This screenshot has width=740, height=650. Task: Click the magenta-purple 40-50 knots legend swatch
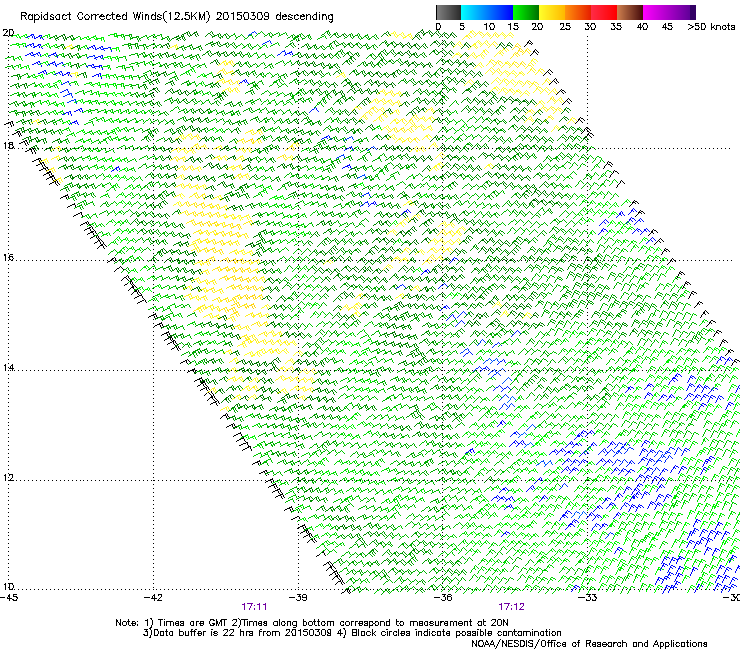tap(669, 12)
